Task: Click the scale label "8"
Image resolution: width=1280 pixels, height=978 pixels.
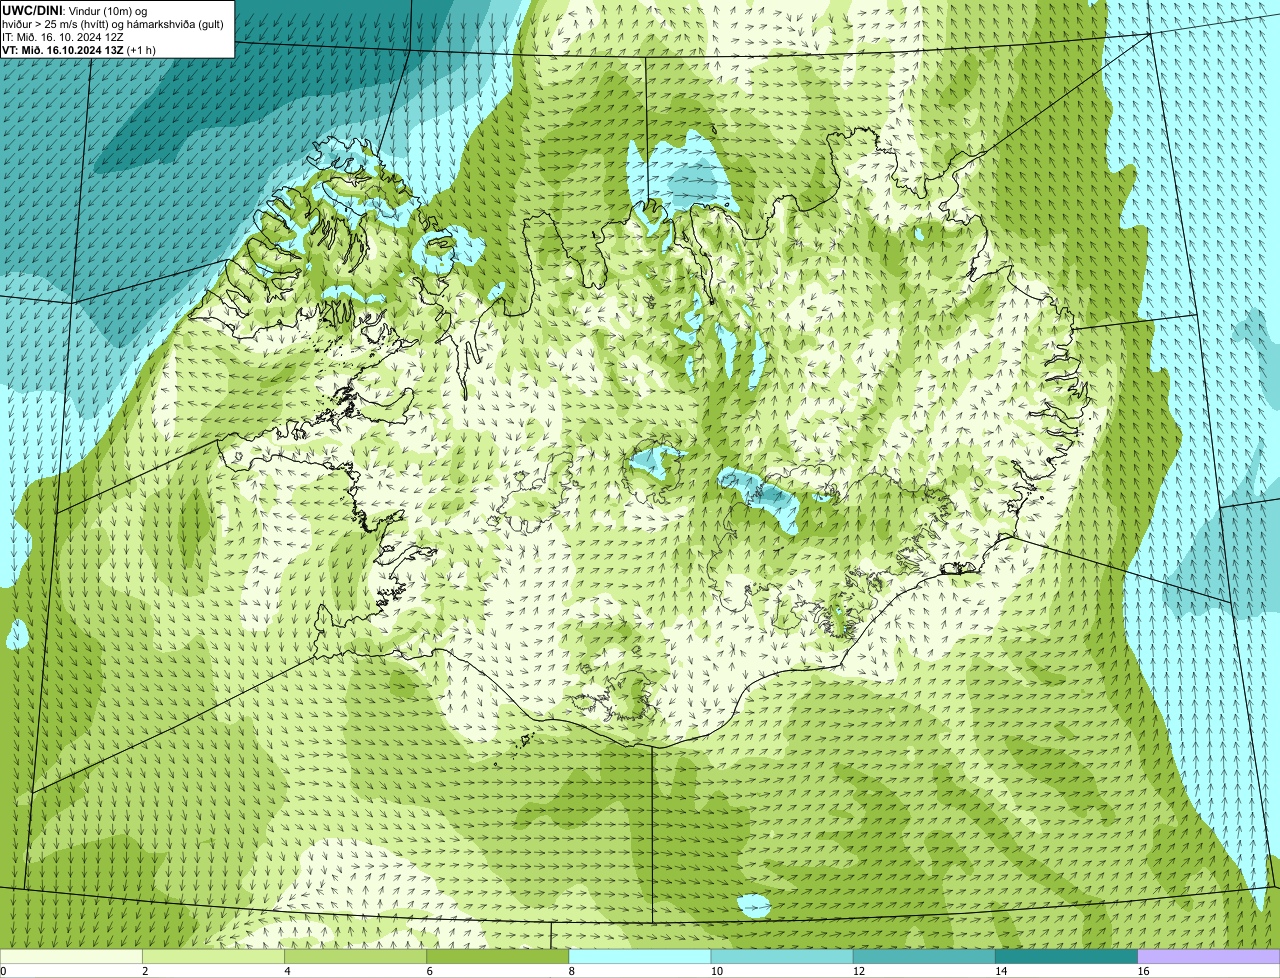Action: point(572,971)
